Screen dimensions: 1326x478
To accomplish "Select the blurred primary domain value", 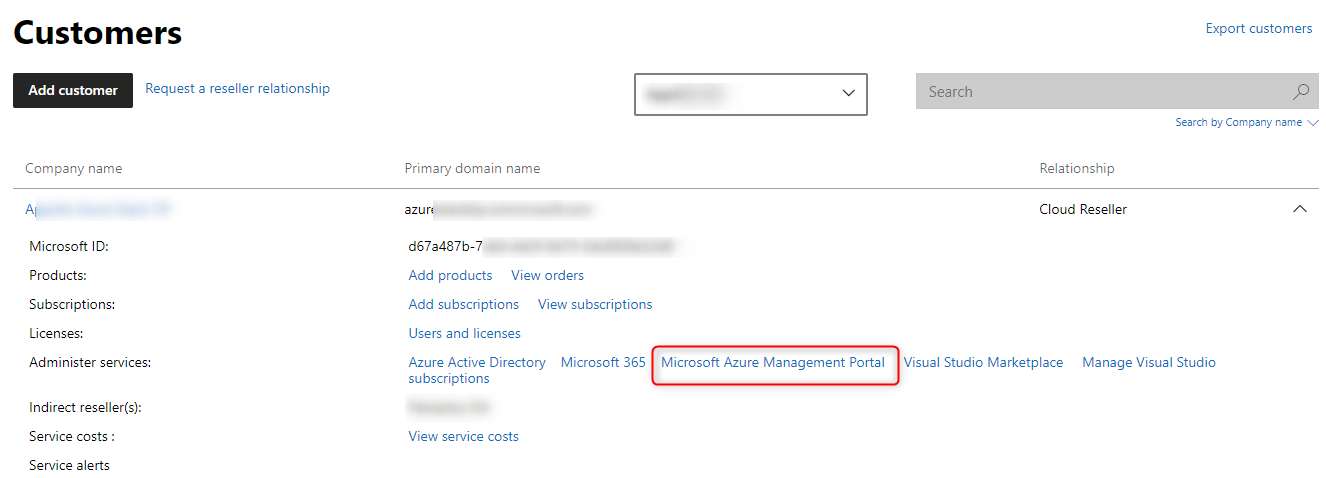I will (498, 209).
